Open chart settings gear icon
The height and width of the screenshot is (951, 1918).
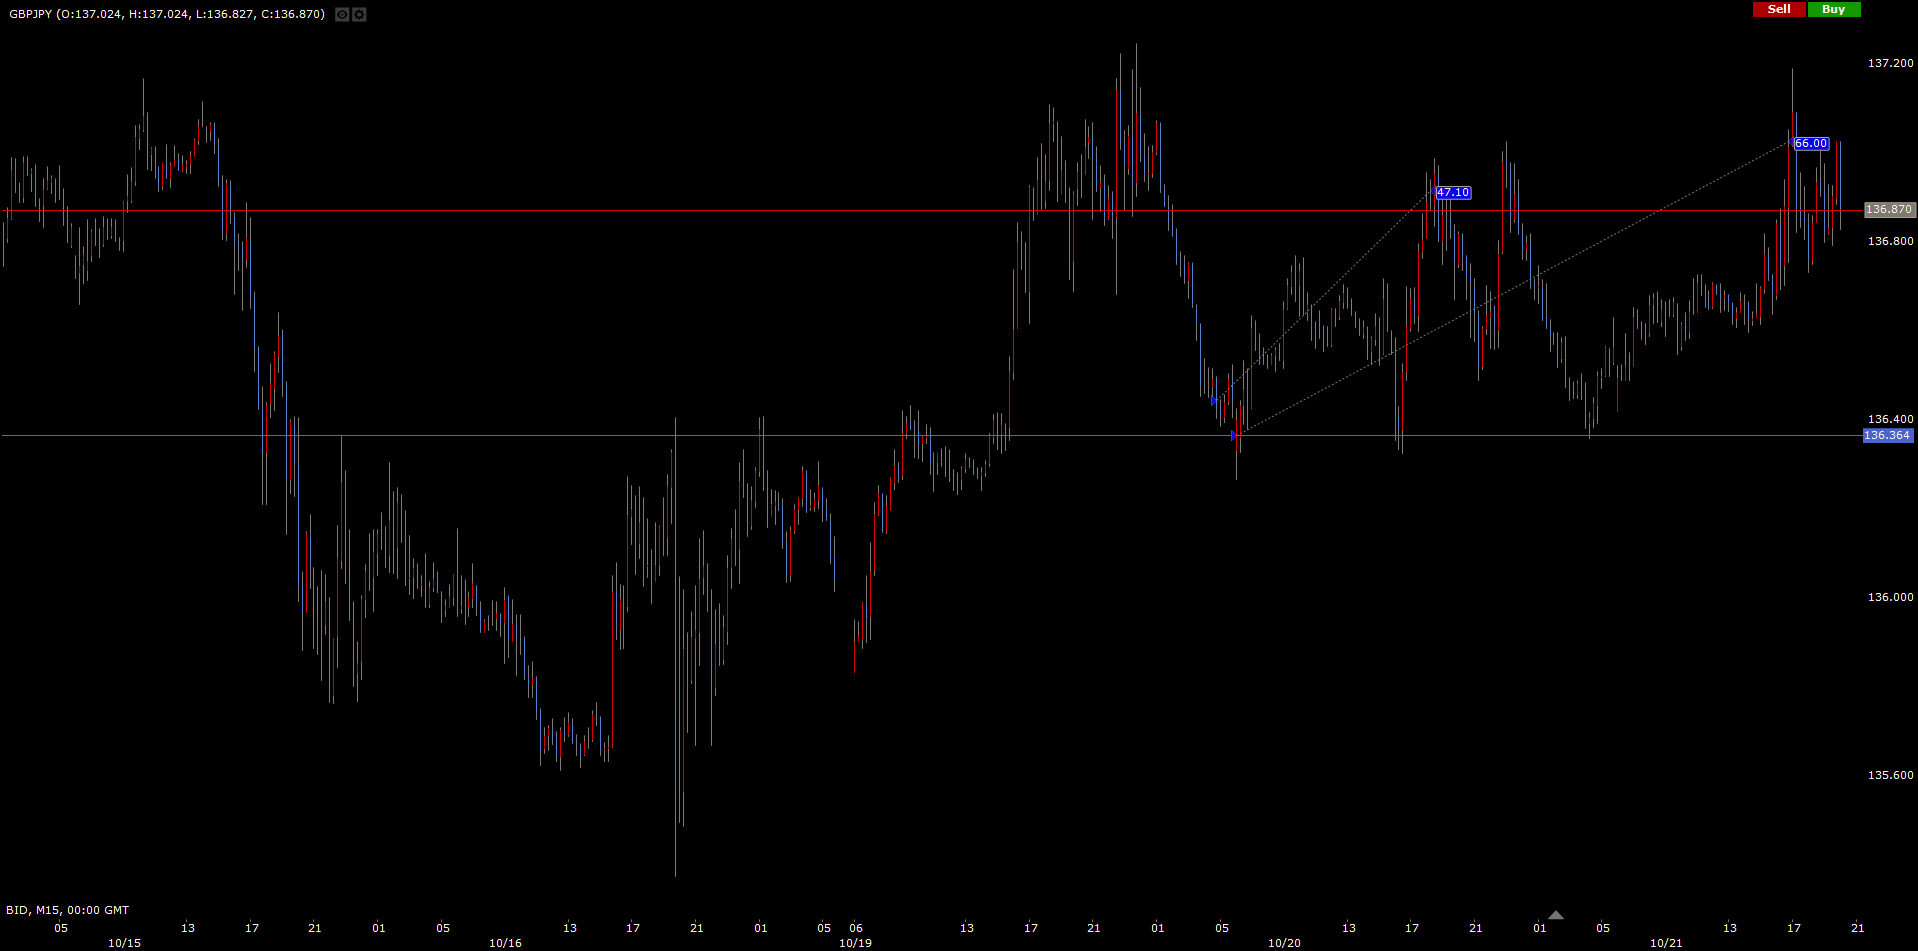click(x=359, y=15)
